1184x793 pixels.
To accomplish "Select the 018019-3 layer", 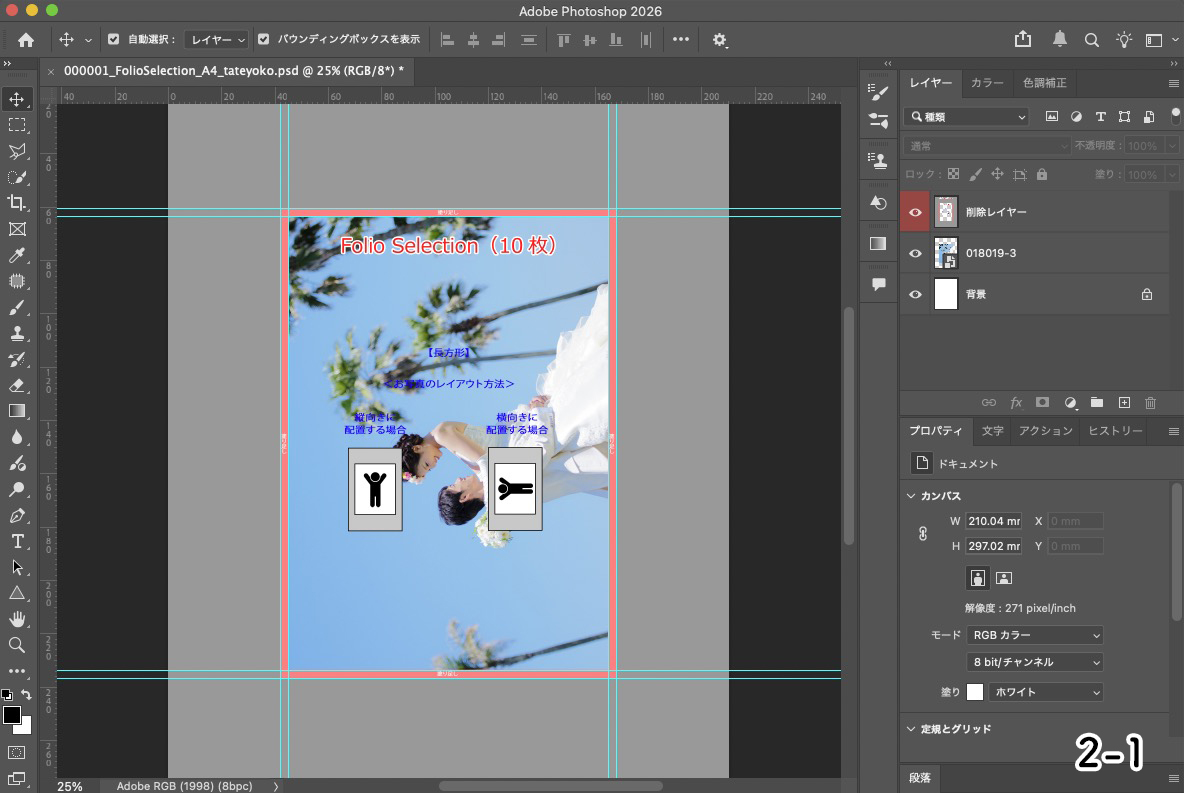I will tap(1040, 253).
